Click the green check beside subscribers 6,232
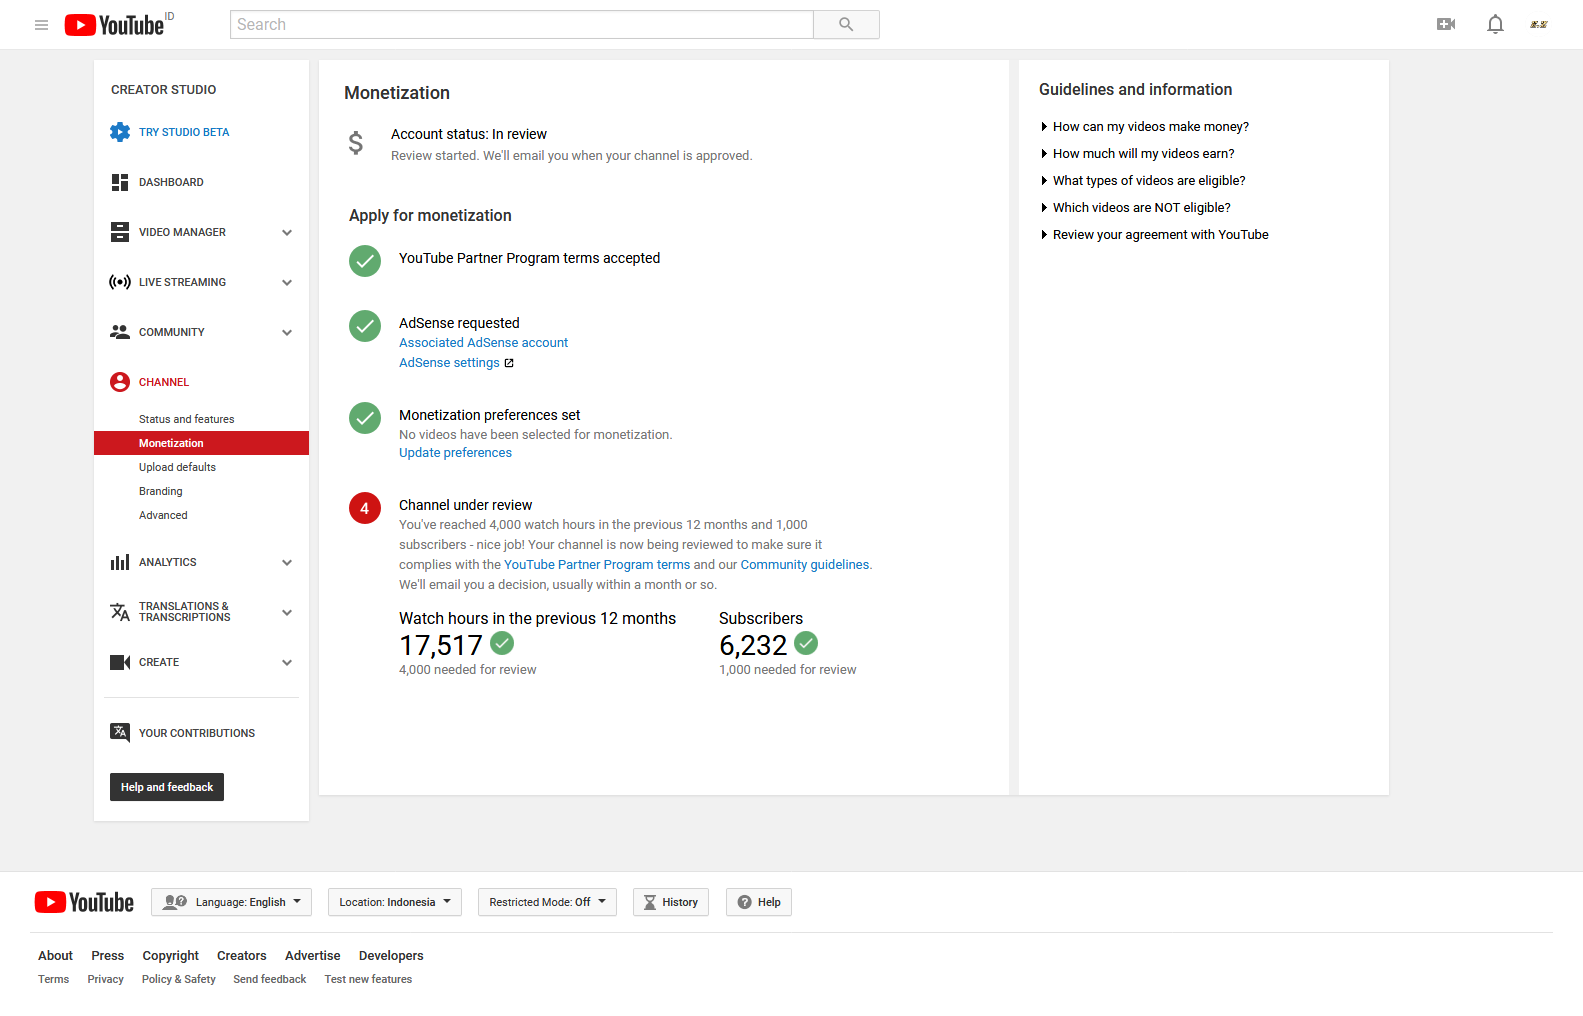The height and width of the screenshot is (1016, 1583). 806,643
